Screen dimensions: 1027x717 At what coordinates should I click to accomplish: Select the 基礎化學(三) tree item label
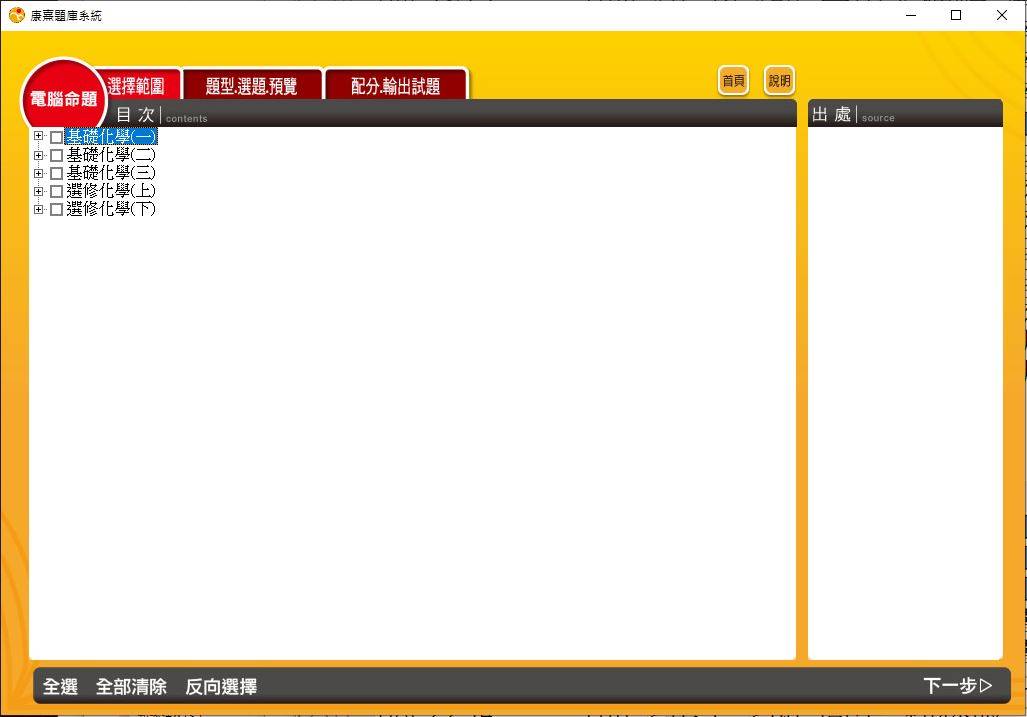[111, 173]
